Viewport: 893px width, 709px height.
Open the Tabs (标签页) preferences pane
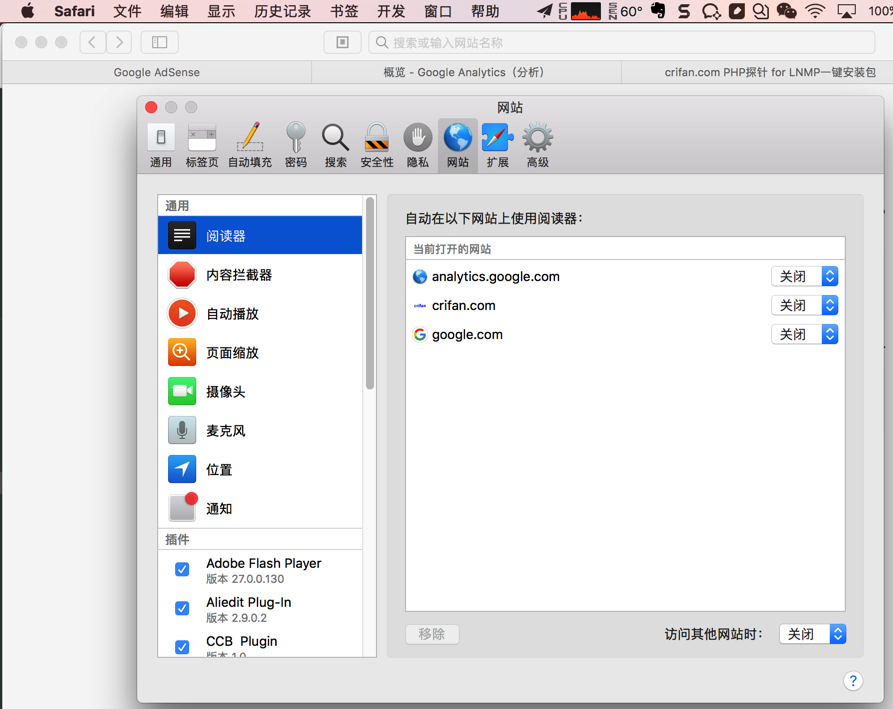click(202, 146)
